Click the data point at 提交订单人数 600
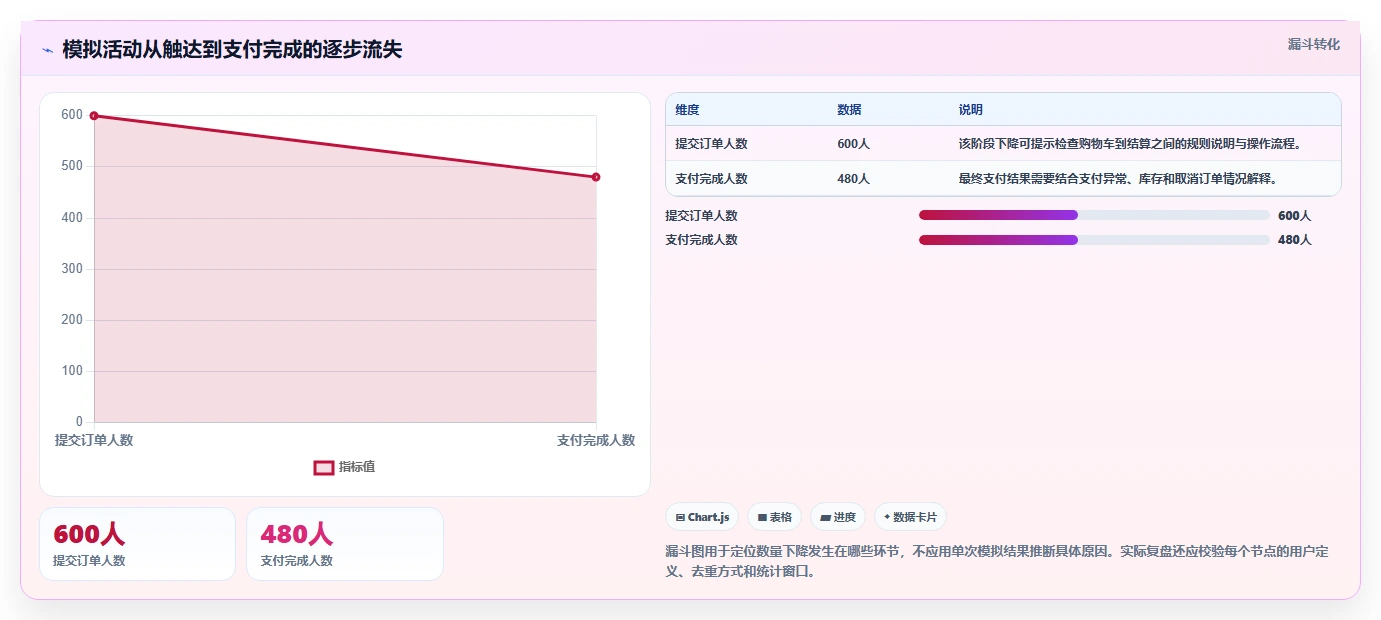The image size is (1381, 620). (x=94, y=116)
